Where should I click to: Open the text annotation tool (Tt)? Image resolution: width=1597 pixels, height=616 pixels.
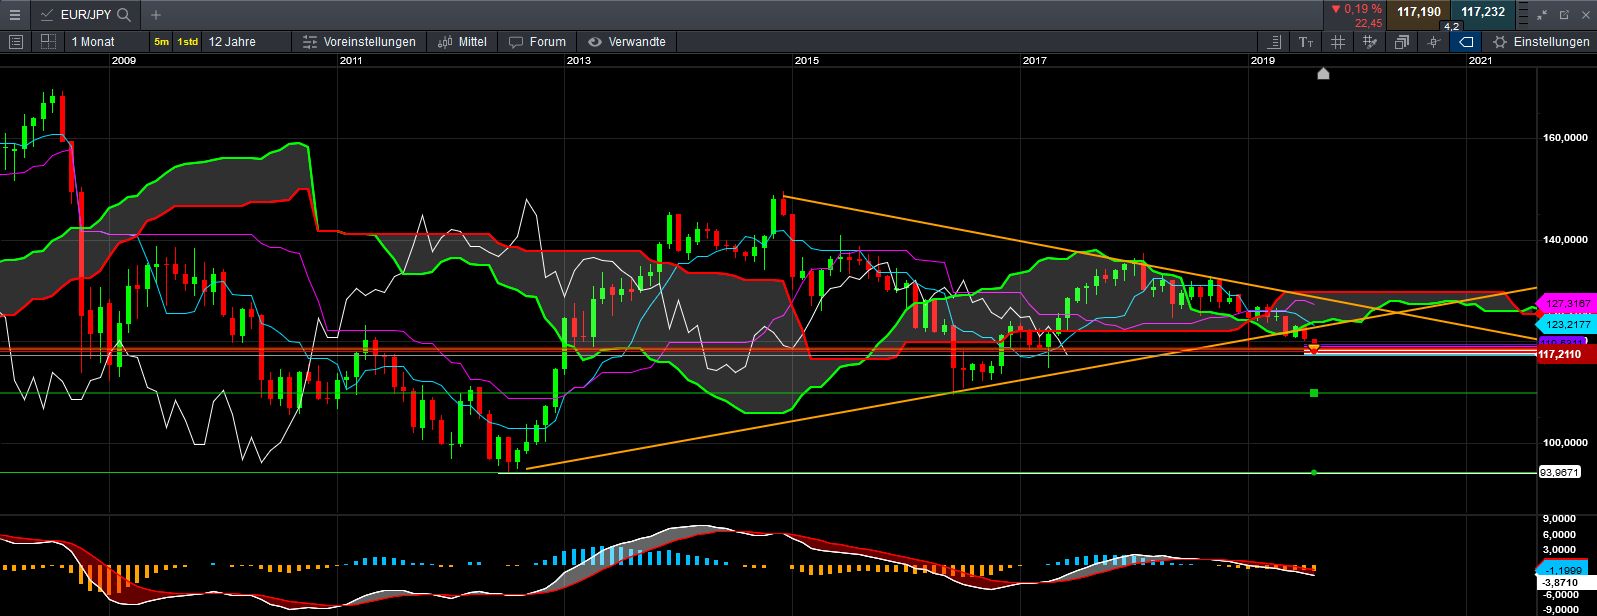pyautogui.click(x=1306, y=42)
